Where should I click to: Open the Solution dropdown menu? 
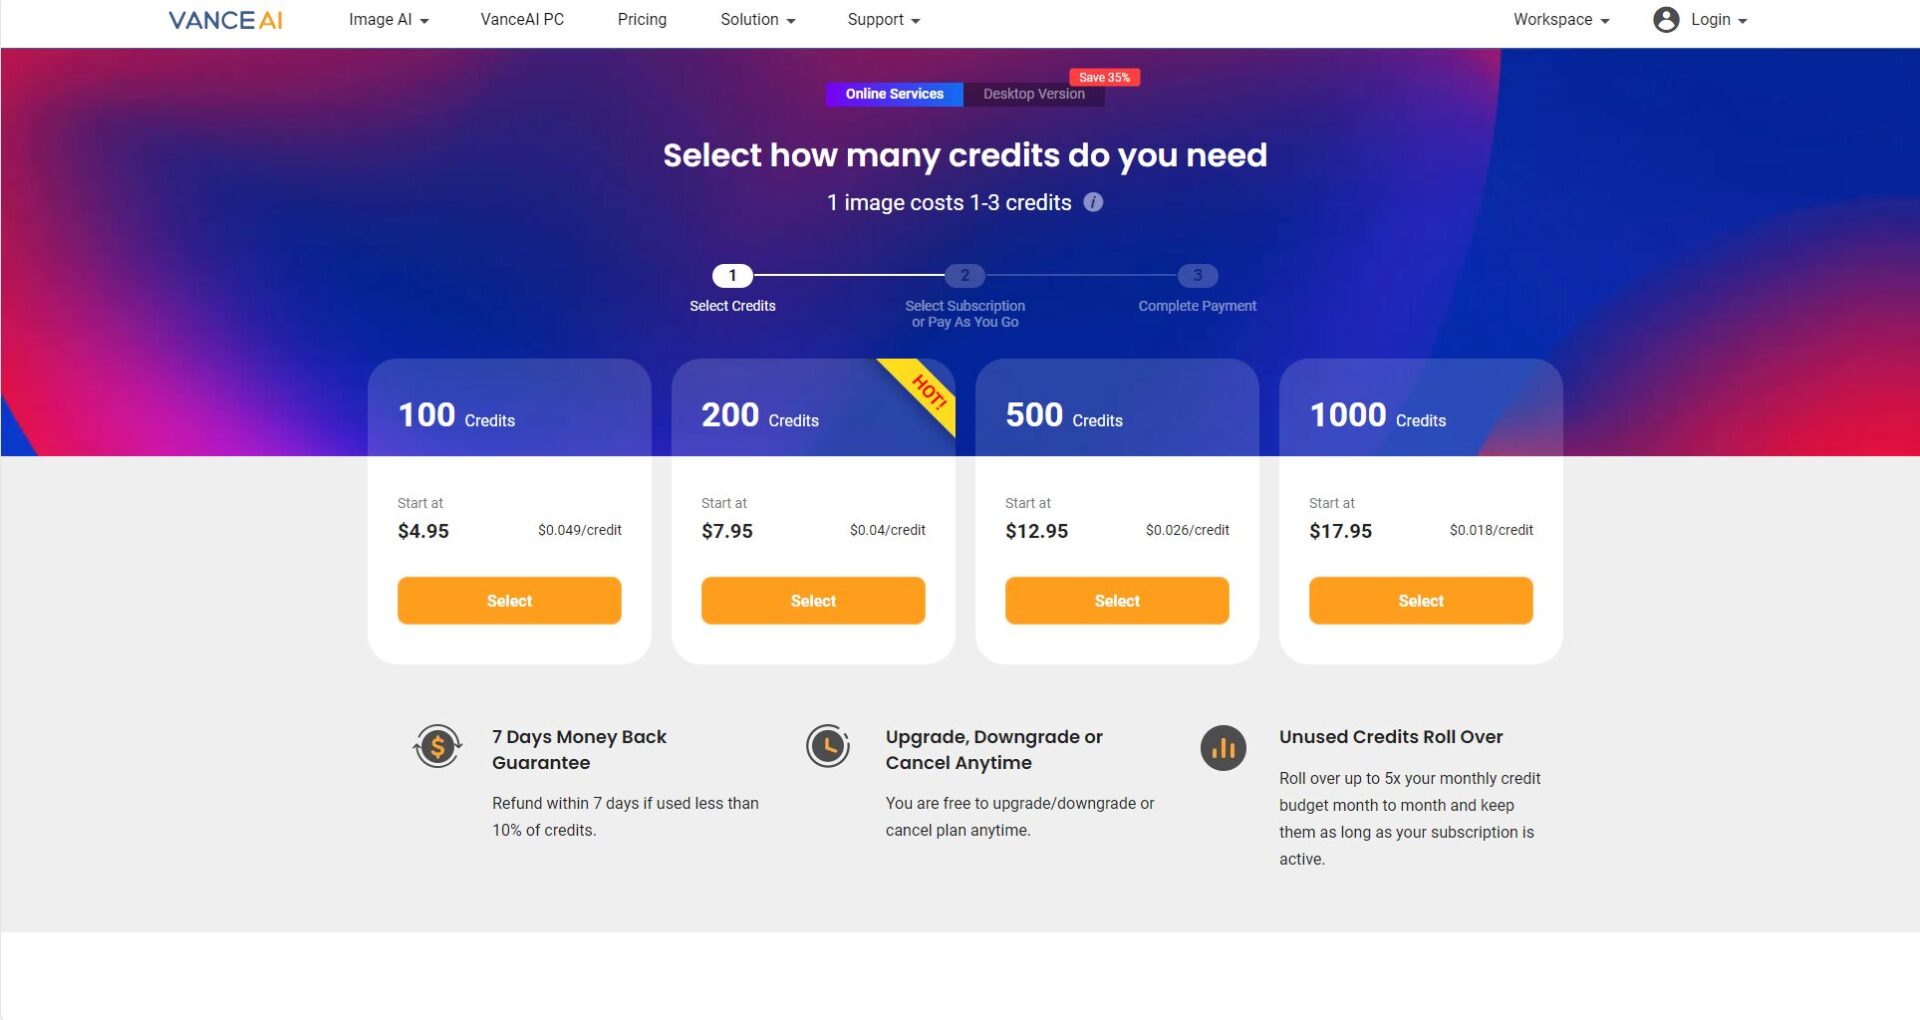(x=757, y=20)
